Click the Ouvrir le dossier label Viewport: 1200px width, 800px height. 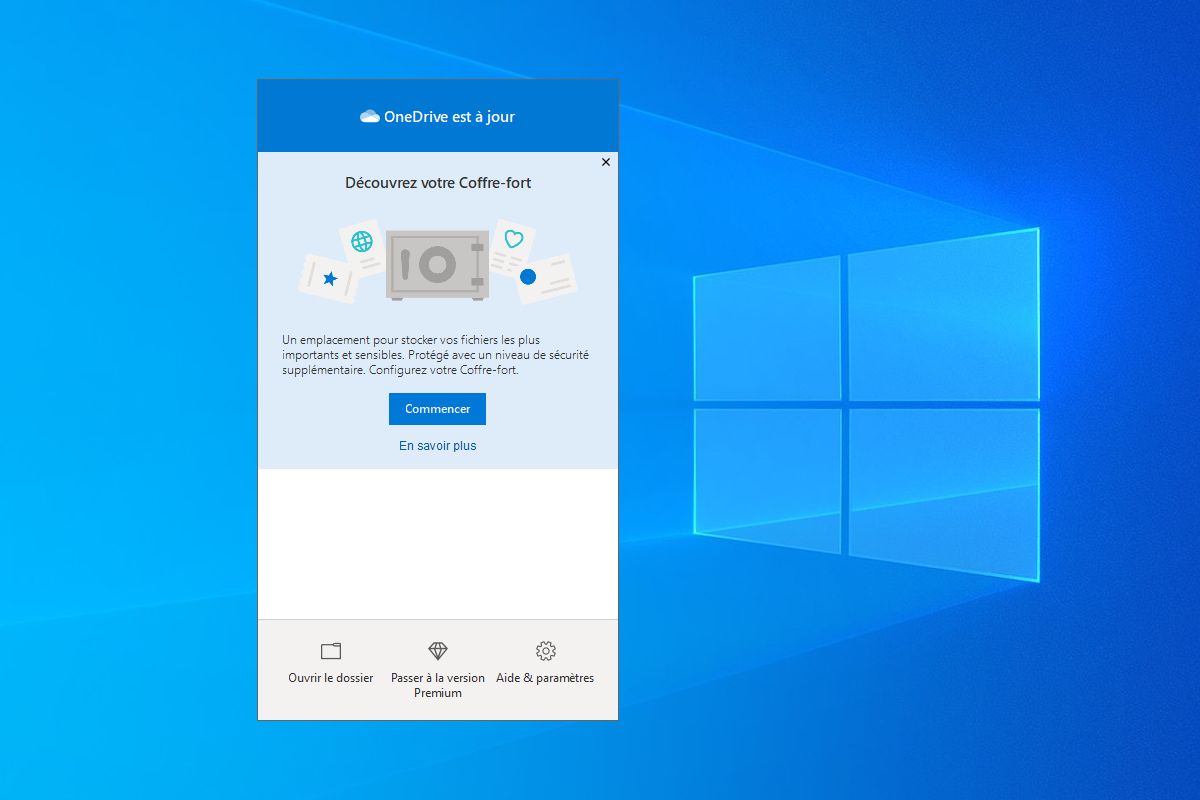(331, 678)
